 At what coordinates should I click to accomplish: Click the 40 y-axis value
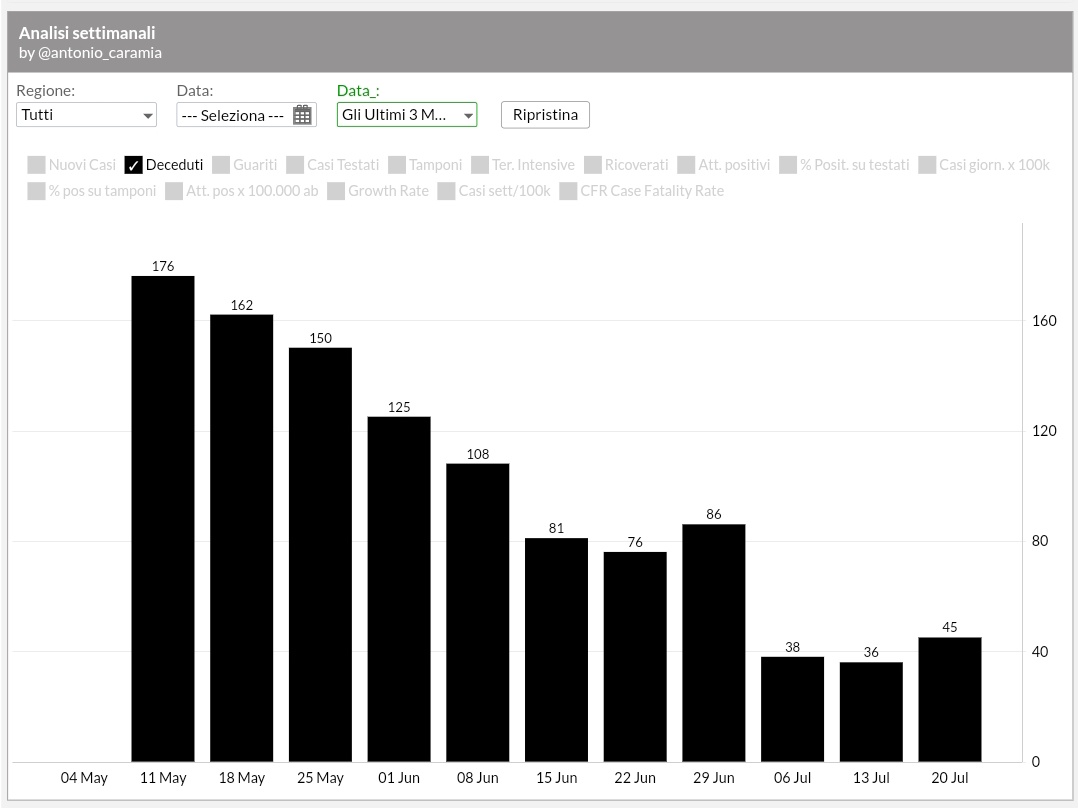click(1040, 651)
